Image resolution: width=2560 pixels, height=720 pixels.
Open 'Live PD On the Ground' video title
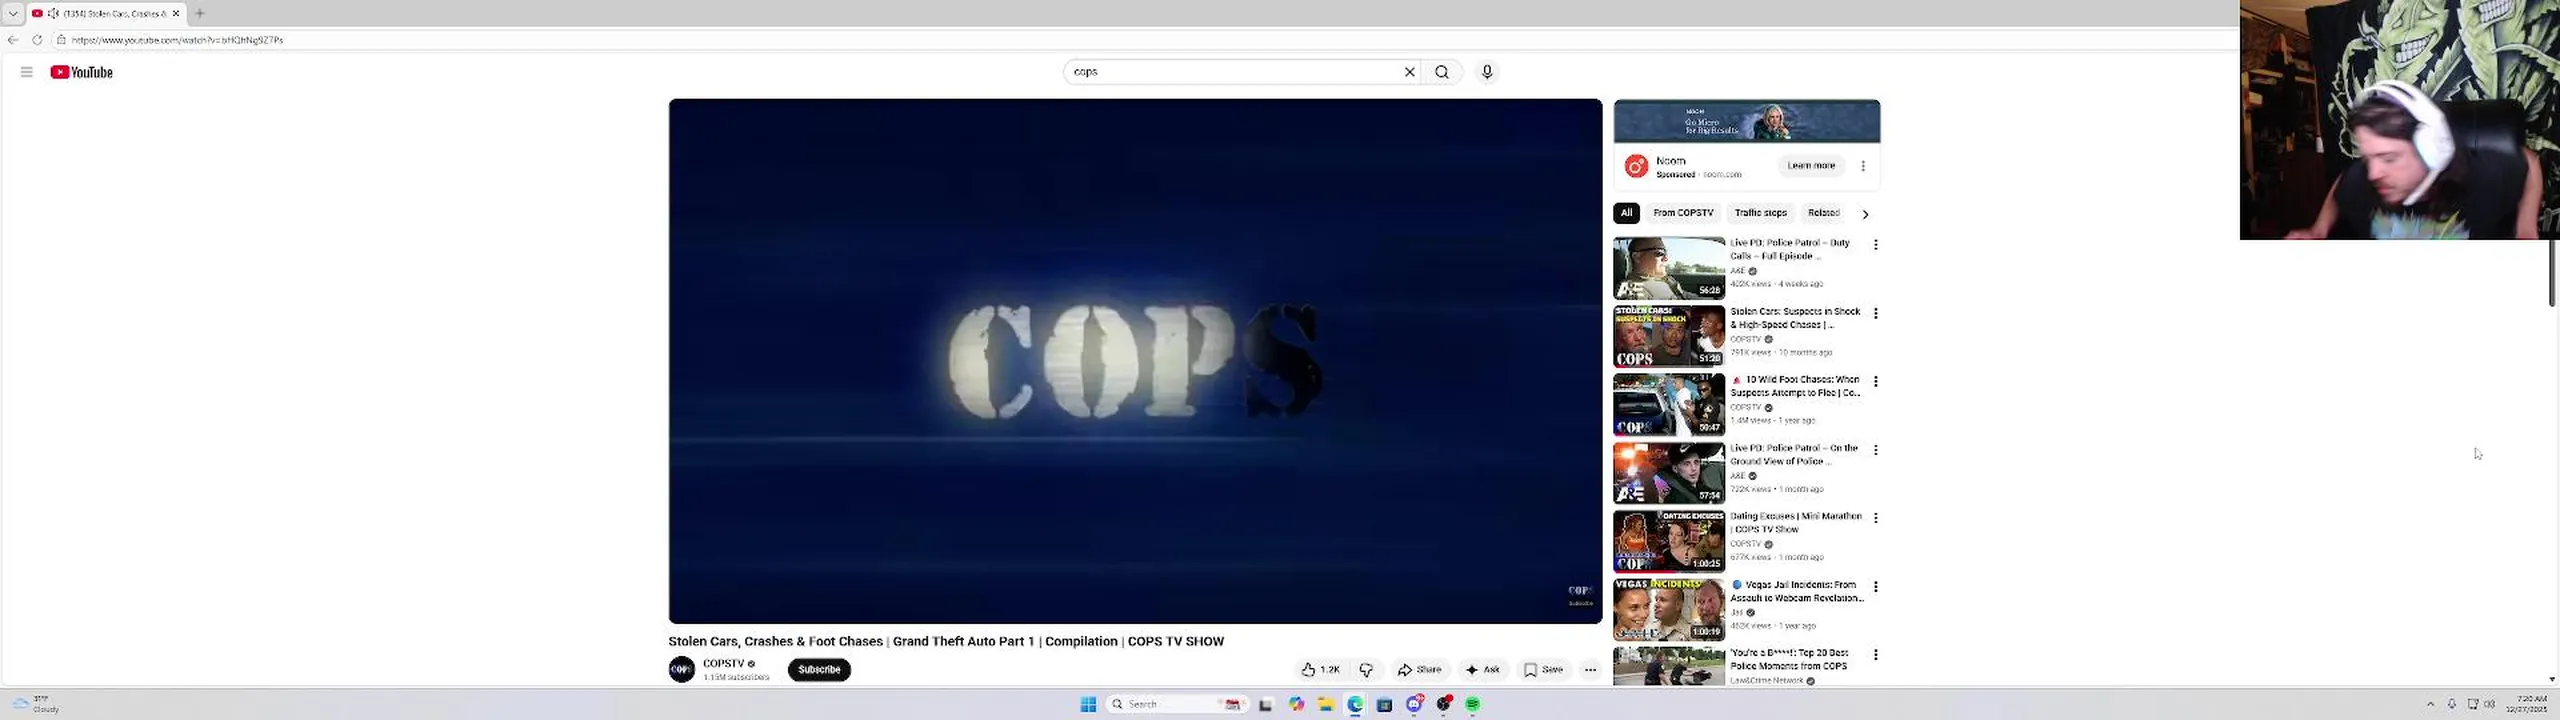pyautogui.click(x=1794, y=455)
